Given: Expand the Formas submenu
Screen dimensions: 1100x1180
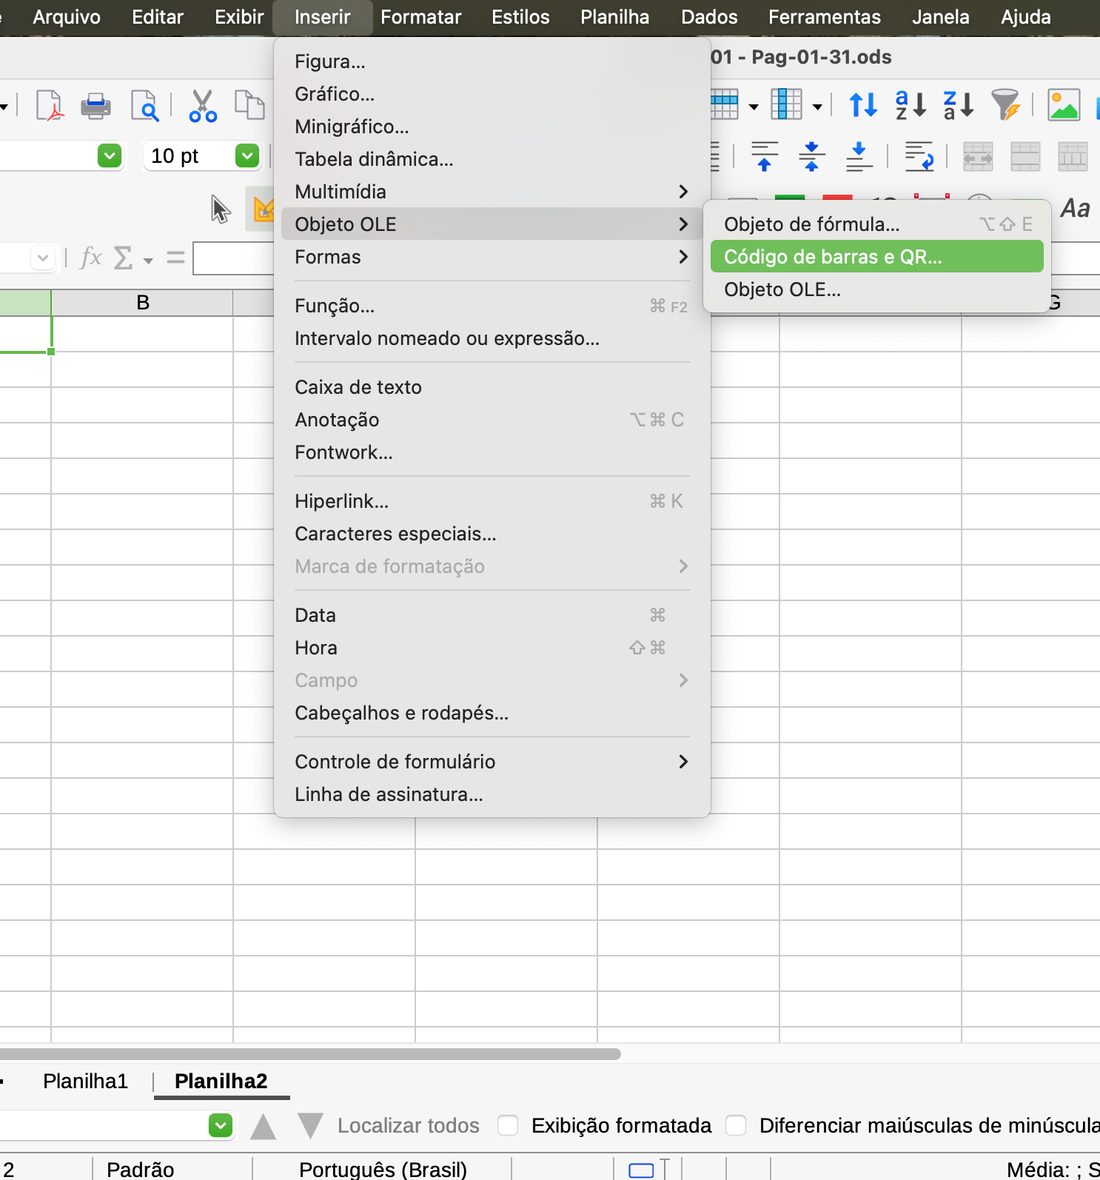Looking at the screenshot, I should (x=492, y=257).
